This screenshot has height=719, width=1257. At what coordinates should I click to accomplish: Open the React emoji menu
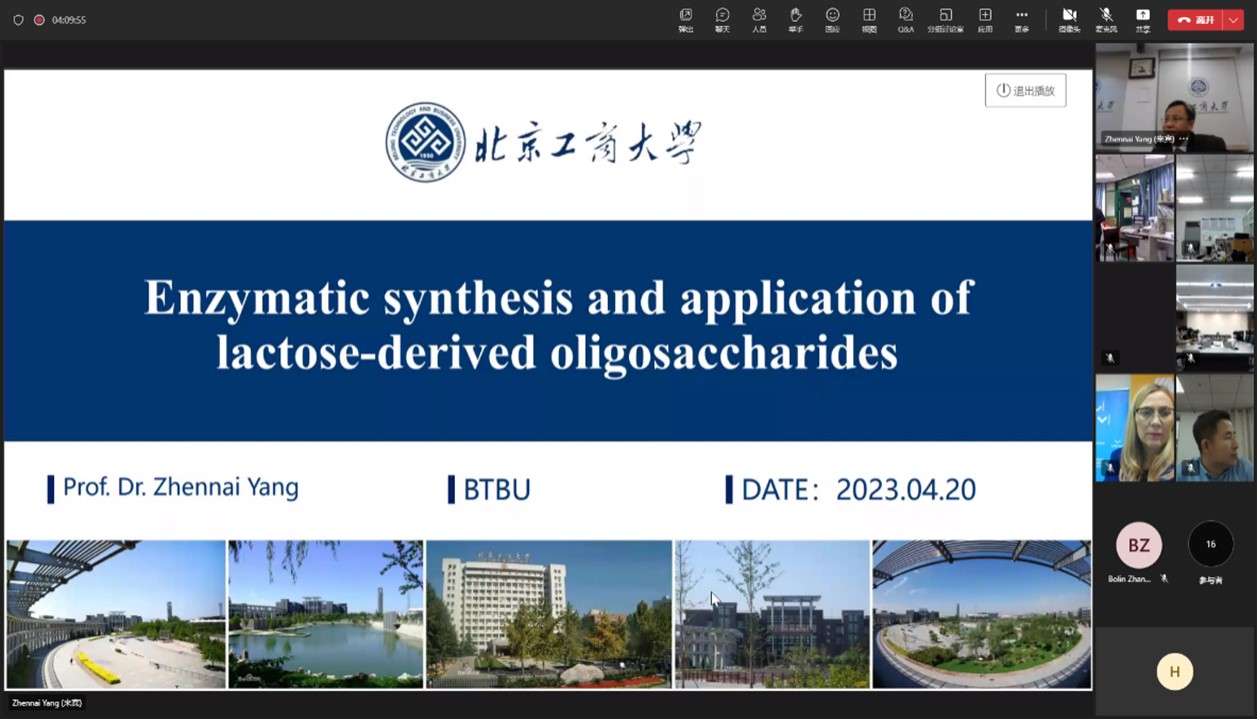tap(832, 18)
